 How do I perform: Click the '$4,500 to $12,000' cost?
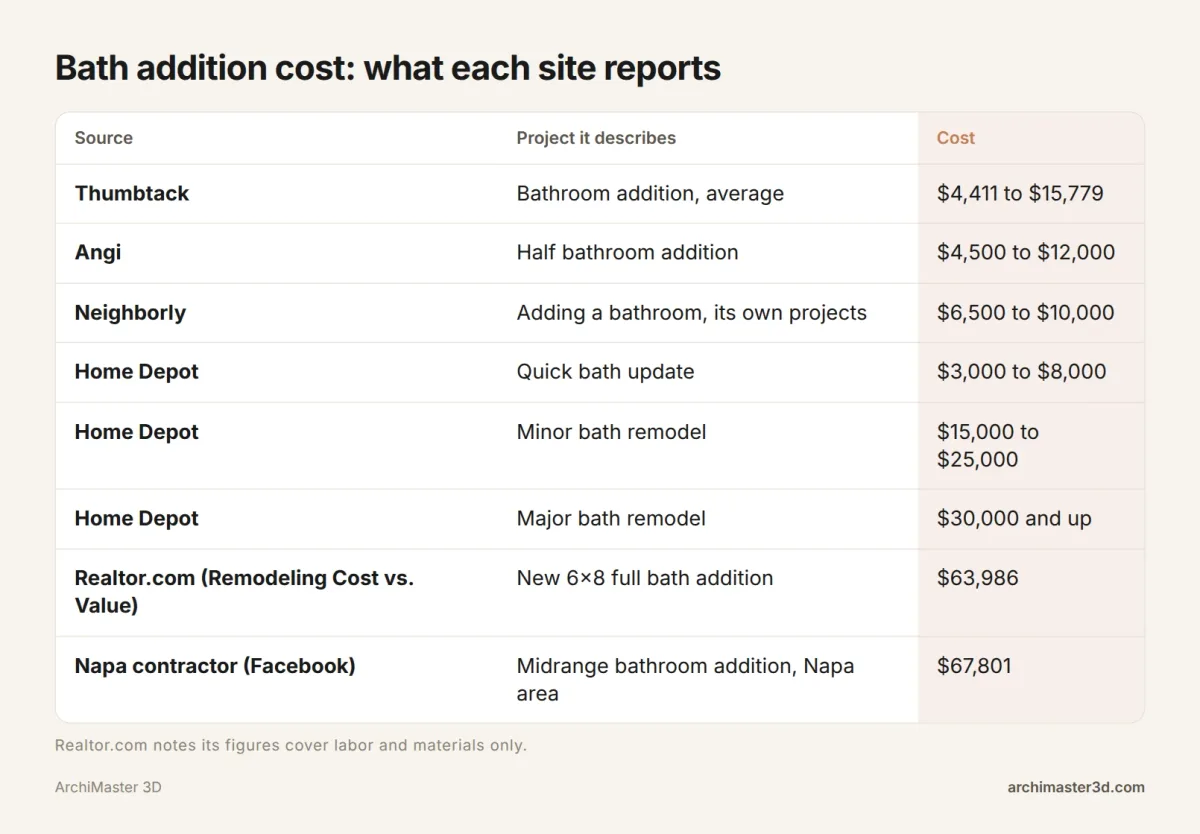tap(1026, 253)
